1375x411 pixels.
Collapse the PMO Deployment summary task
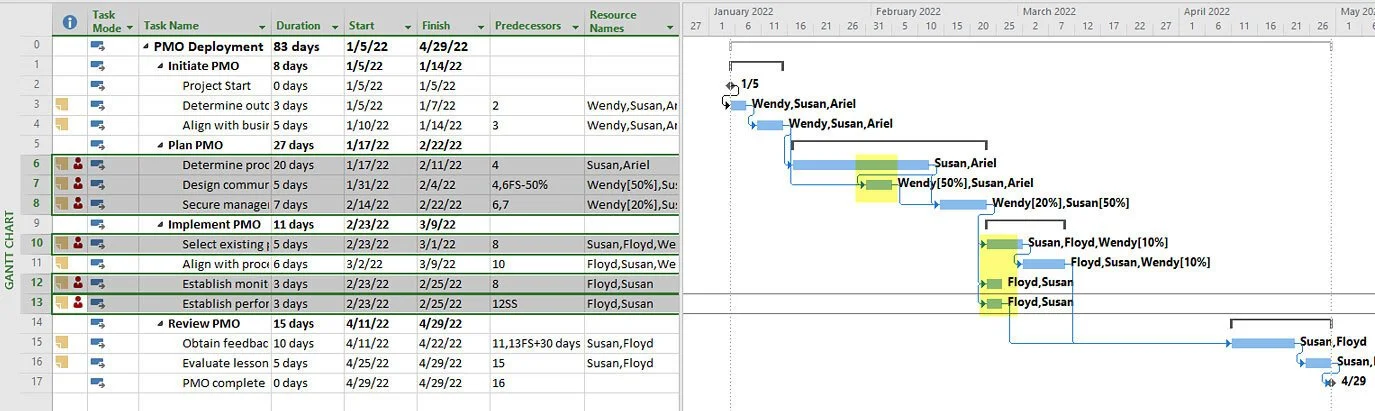[x=147, y=46]
